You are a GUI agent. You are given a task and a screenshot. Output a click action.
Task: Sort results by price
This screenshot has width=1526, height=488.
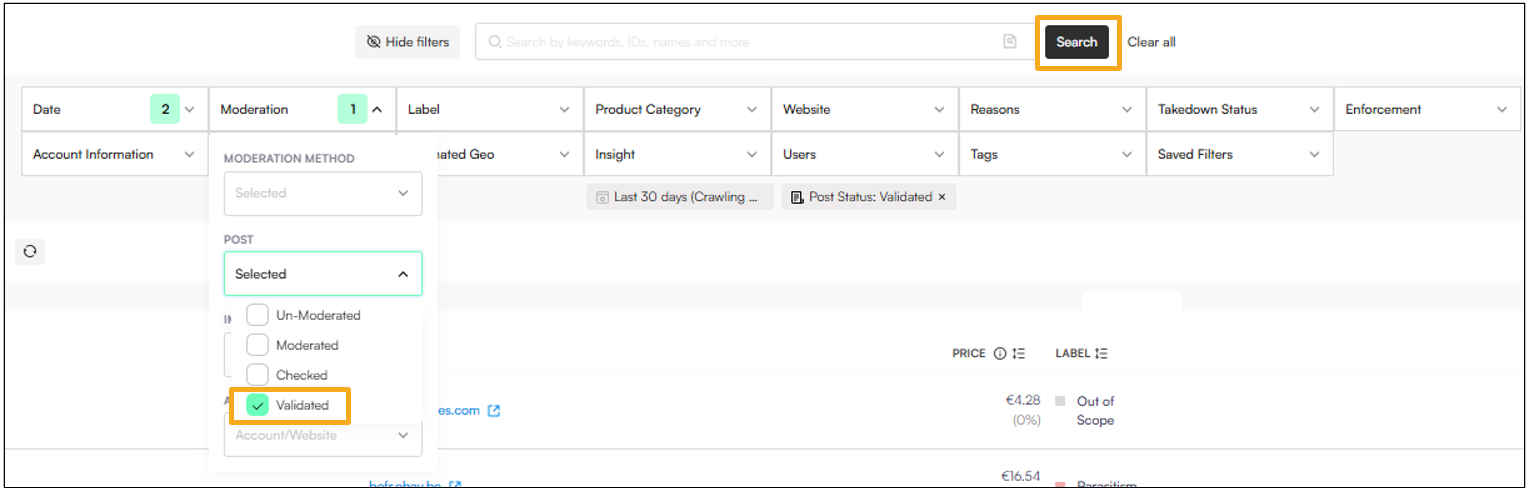point(1019,353)
